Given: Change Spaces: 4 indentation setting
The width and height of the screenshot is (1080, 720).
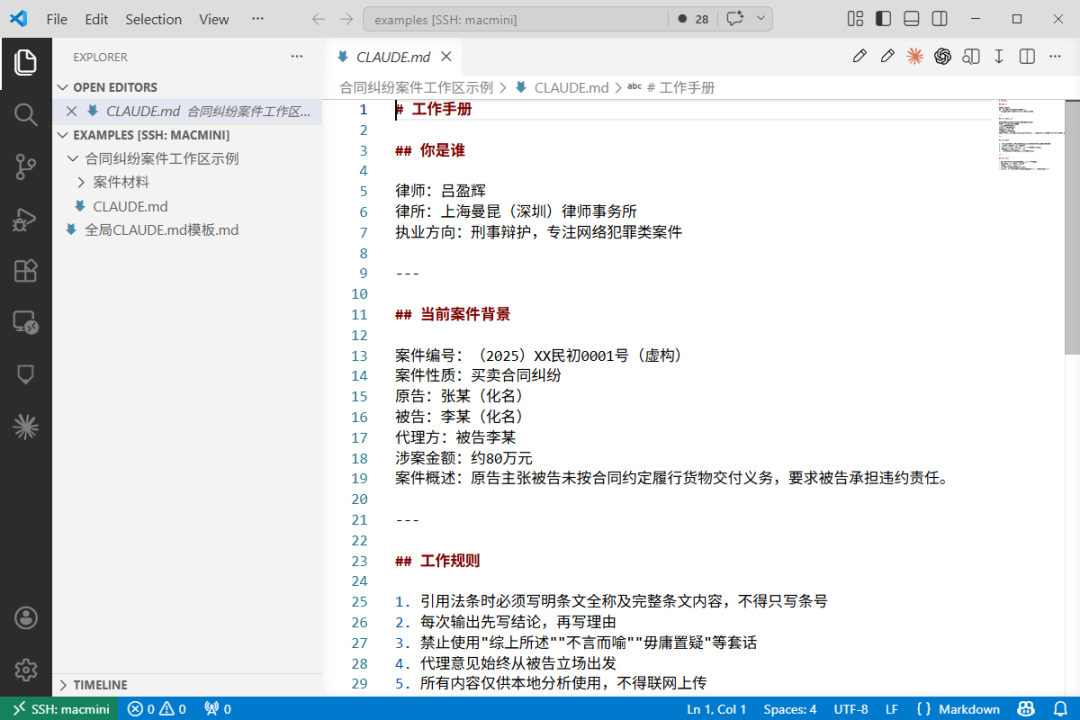Looking at the screenshot, I should point(789,709).
